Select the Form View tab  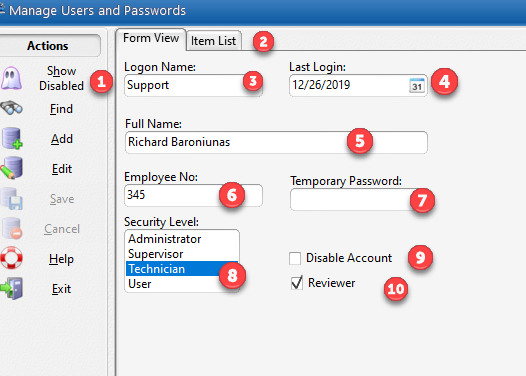151,38
